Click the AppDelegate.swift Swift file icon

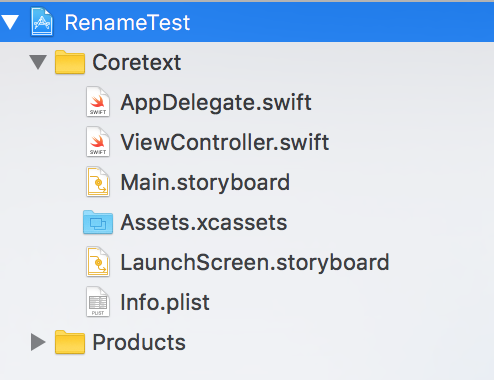[98, 102]
